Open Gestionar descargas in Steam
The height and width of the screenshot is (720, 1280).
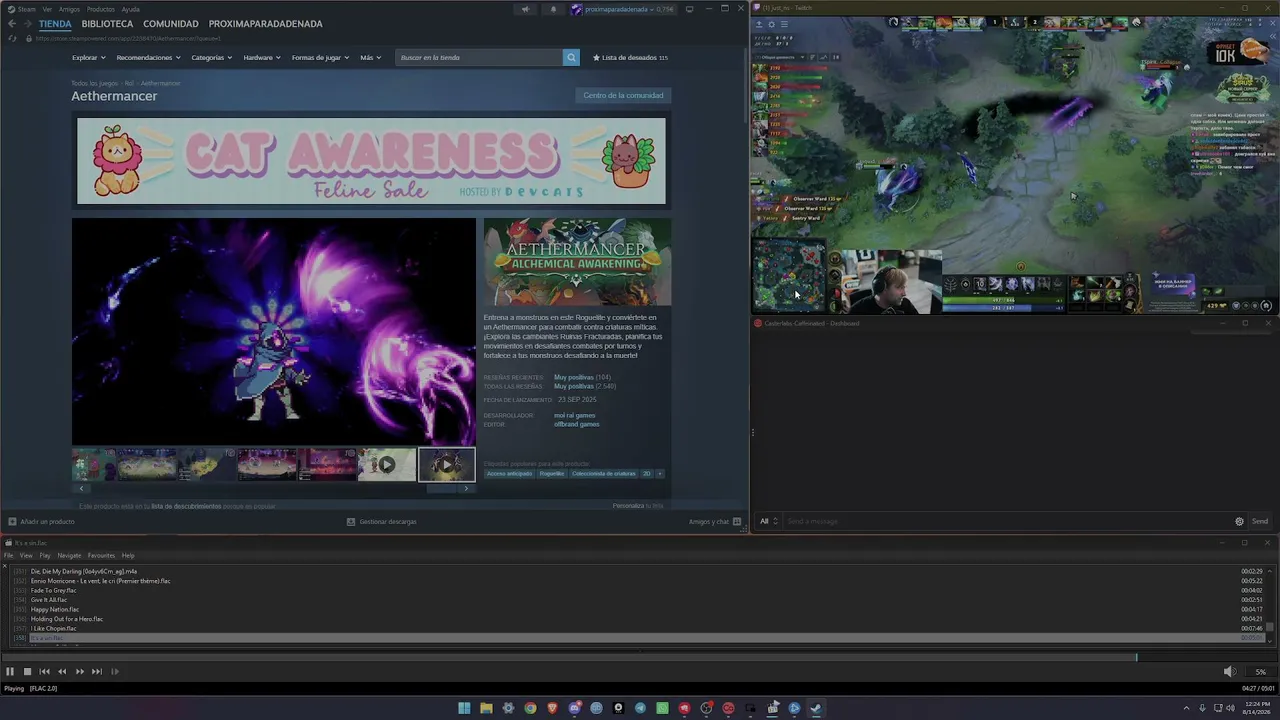point(381,521)
